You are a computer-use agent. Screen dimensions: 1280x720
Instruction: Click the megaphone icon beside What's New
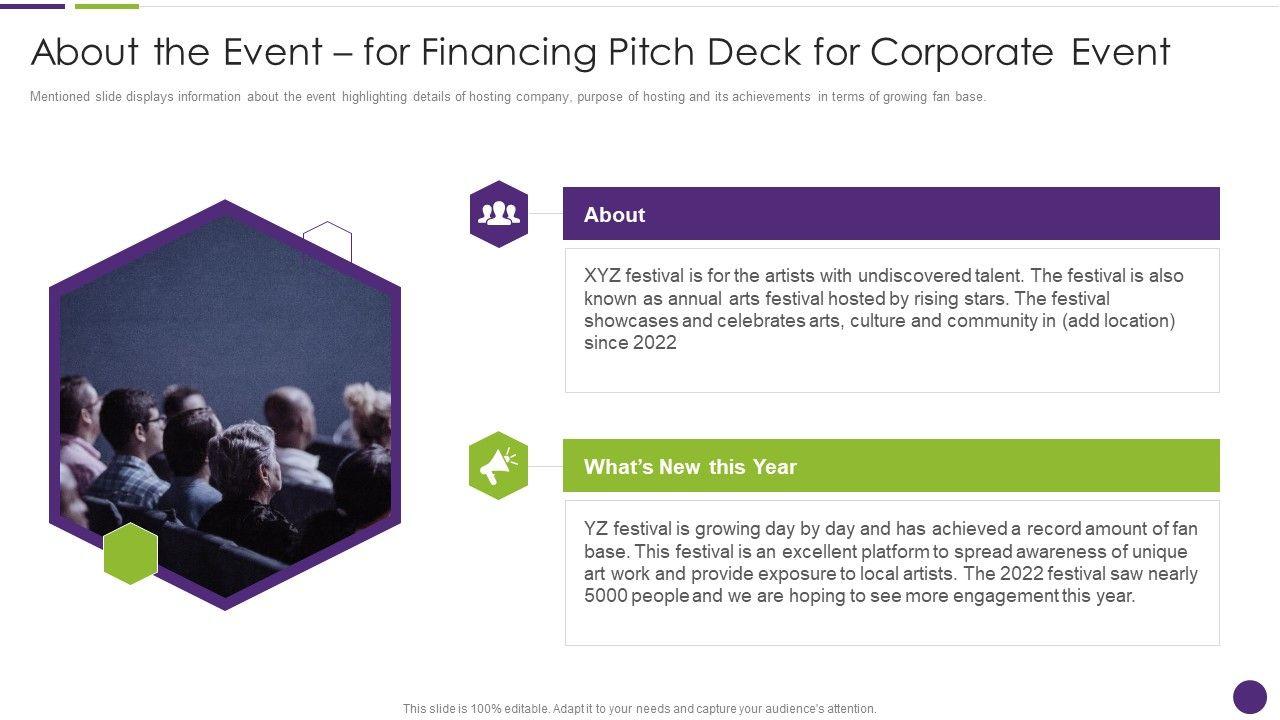[x=498, y=465]
